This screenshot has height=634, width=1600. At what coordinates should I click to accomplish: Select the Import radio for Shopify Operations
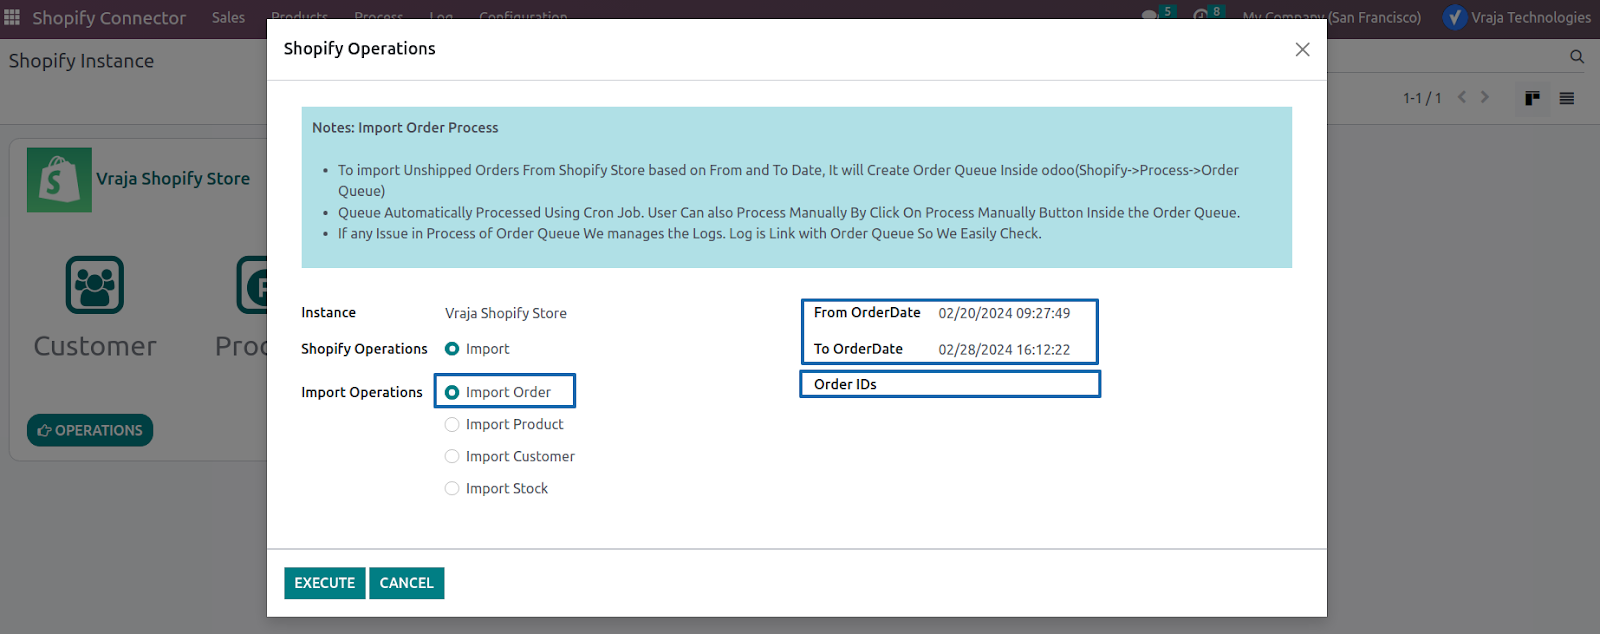click(452, 349)
